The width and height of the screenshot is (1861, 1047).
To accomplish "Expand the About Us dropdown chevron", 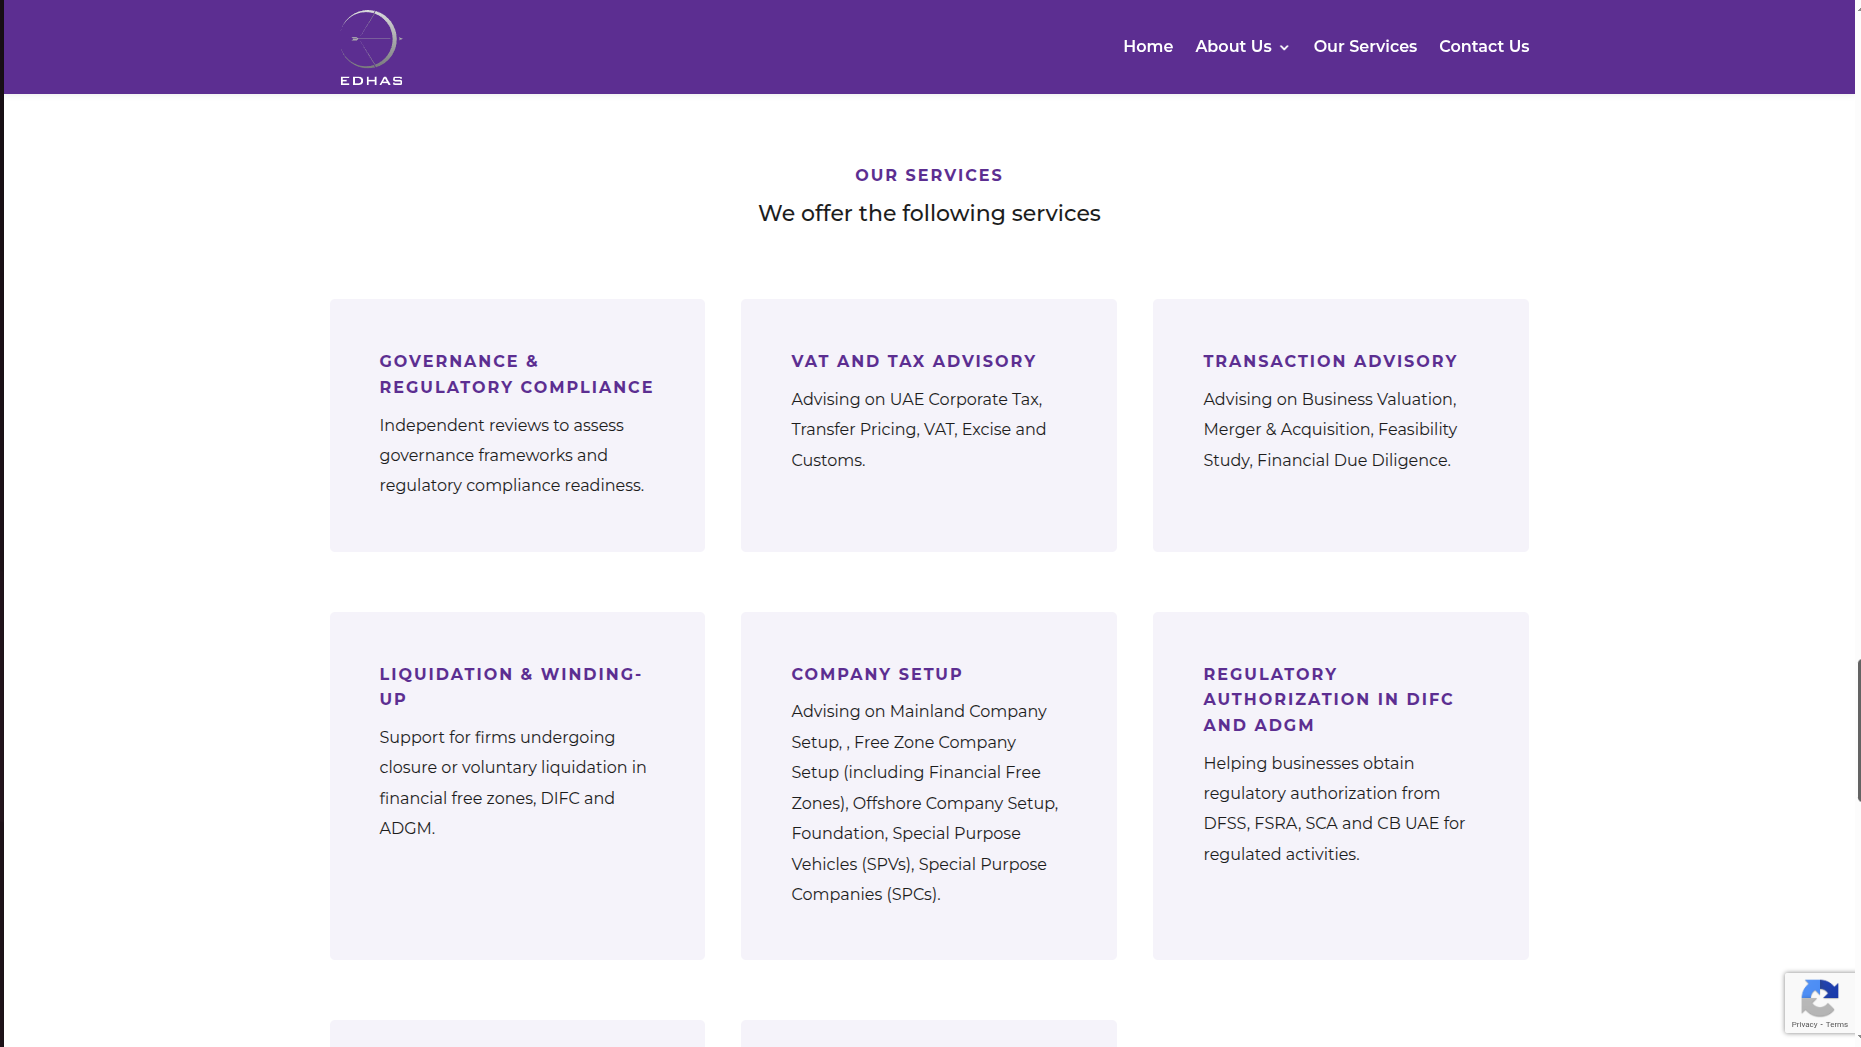I will [1284, 48].
